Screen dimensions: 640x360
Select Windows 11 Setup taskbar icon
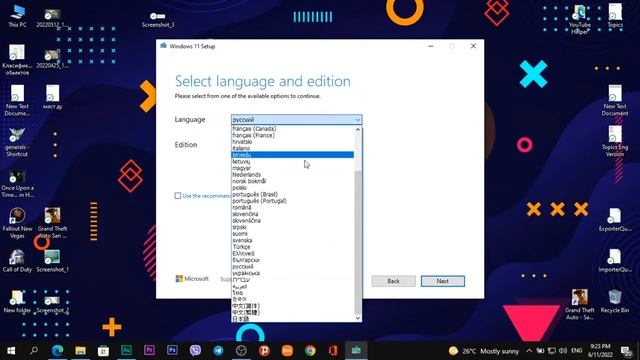[x=356, y=350]
